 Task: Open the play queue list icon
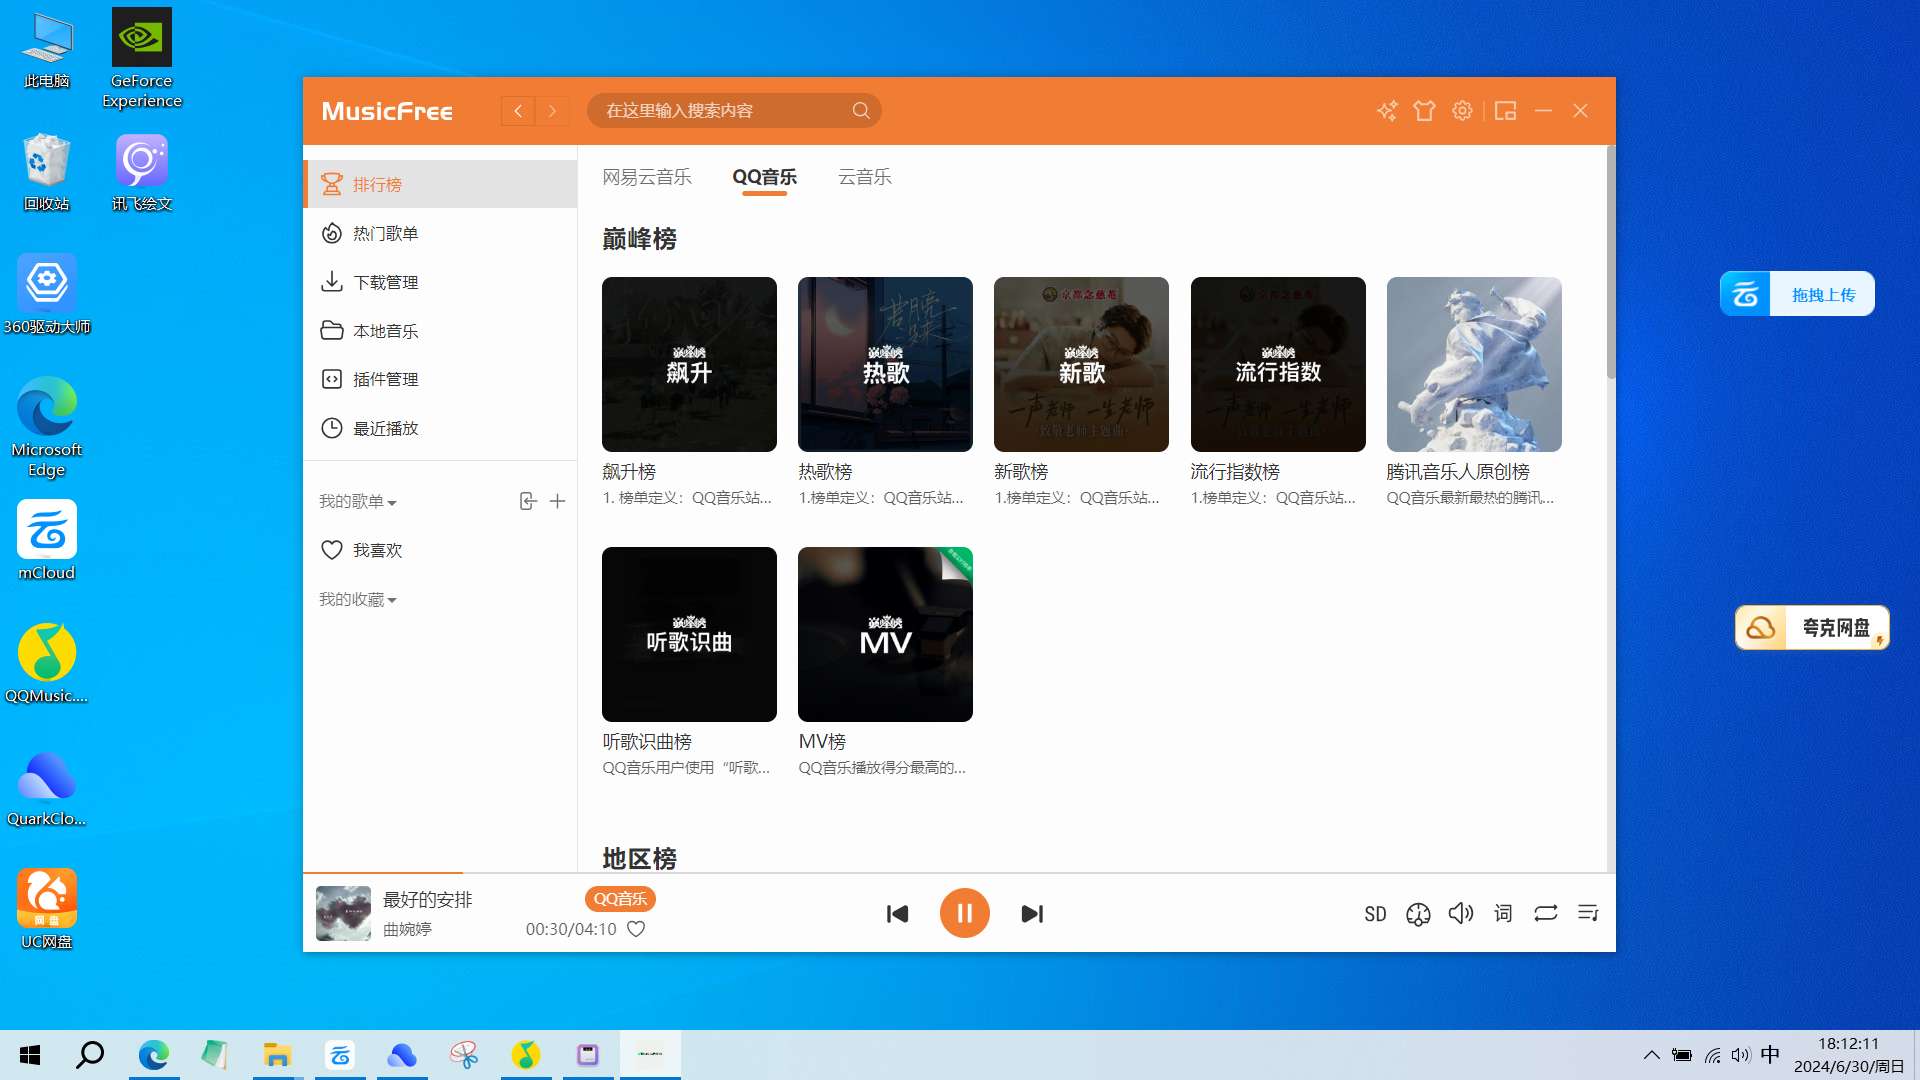tap(1588, 913)
